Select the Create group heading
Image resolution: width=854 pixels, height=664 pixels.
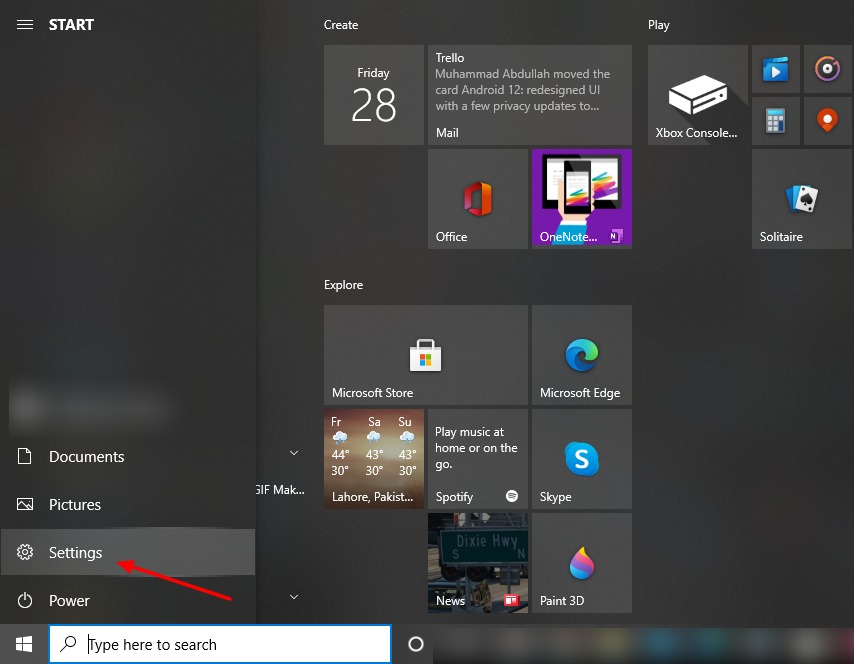click(341, 25)
